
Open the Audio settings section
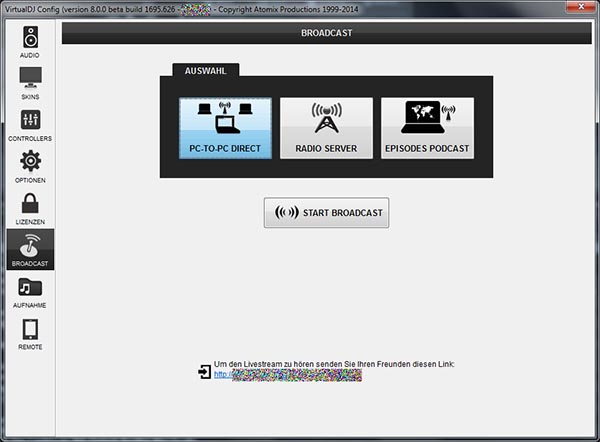30,42
